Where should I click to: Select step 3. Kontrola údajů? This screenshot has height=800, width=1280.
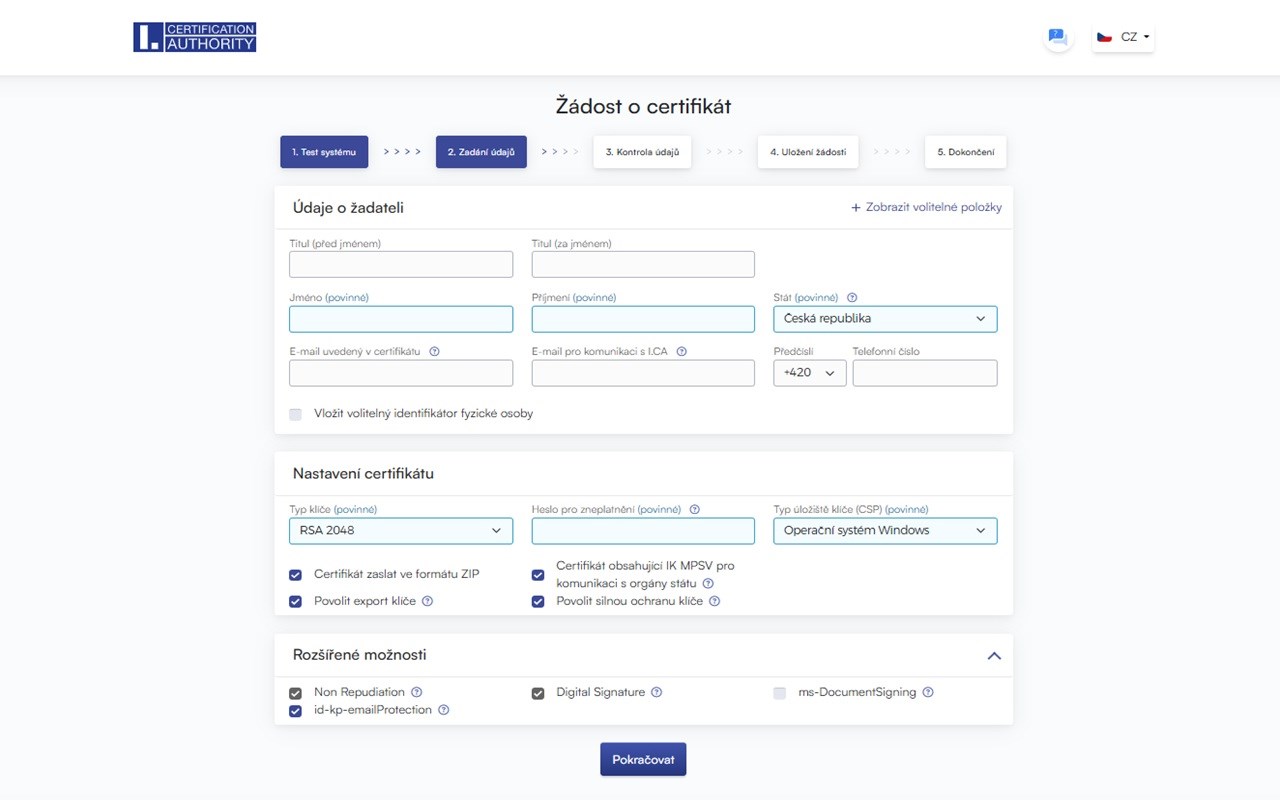pos(642,152)
